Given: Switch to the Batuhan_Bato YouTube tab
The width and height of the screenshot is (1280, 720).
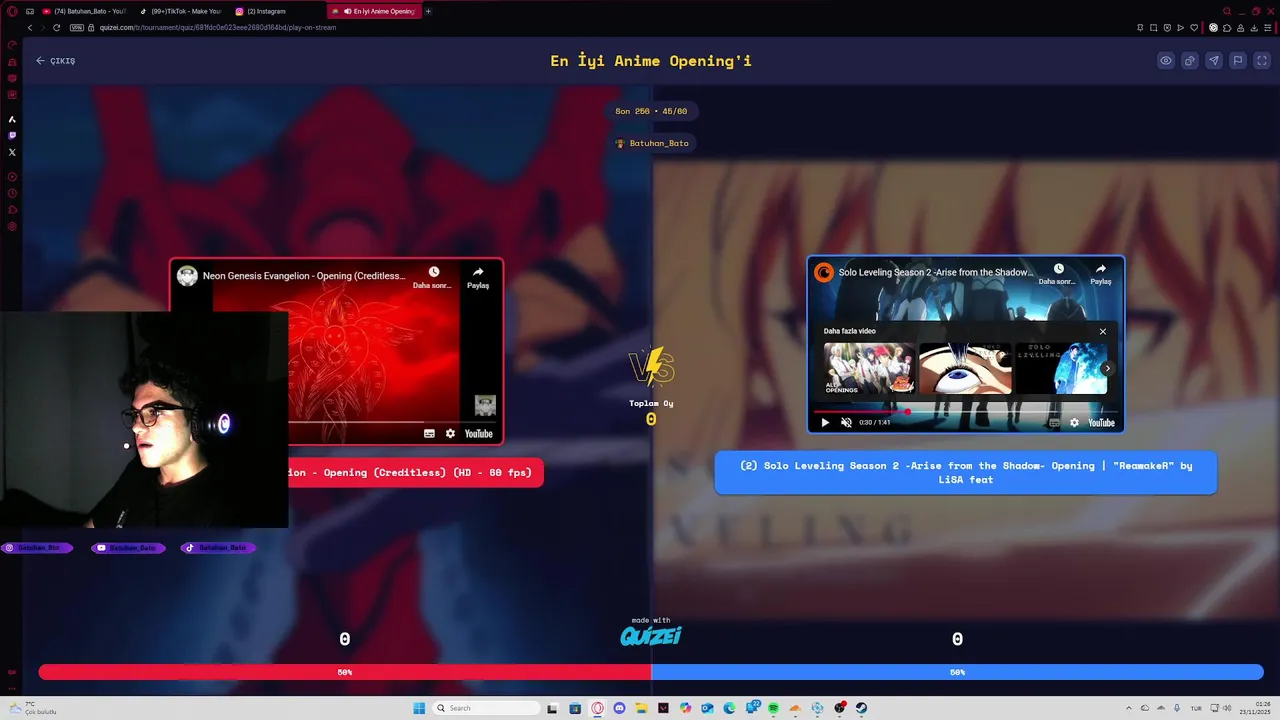Looking at the screenshot, I should [x=84, y=11].
